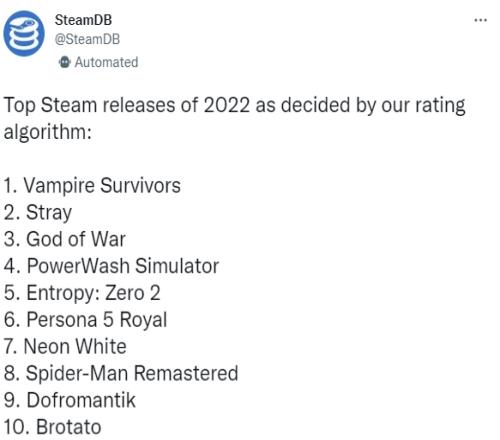Open the three-dot more options menu
The width and height of the screenshot is (500, 440).
click(x=480, y=20)
